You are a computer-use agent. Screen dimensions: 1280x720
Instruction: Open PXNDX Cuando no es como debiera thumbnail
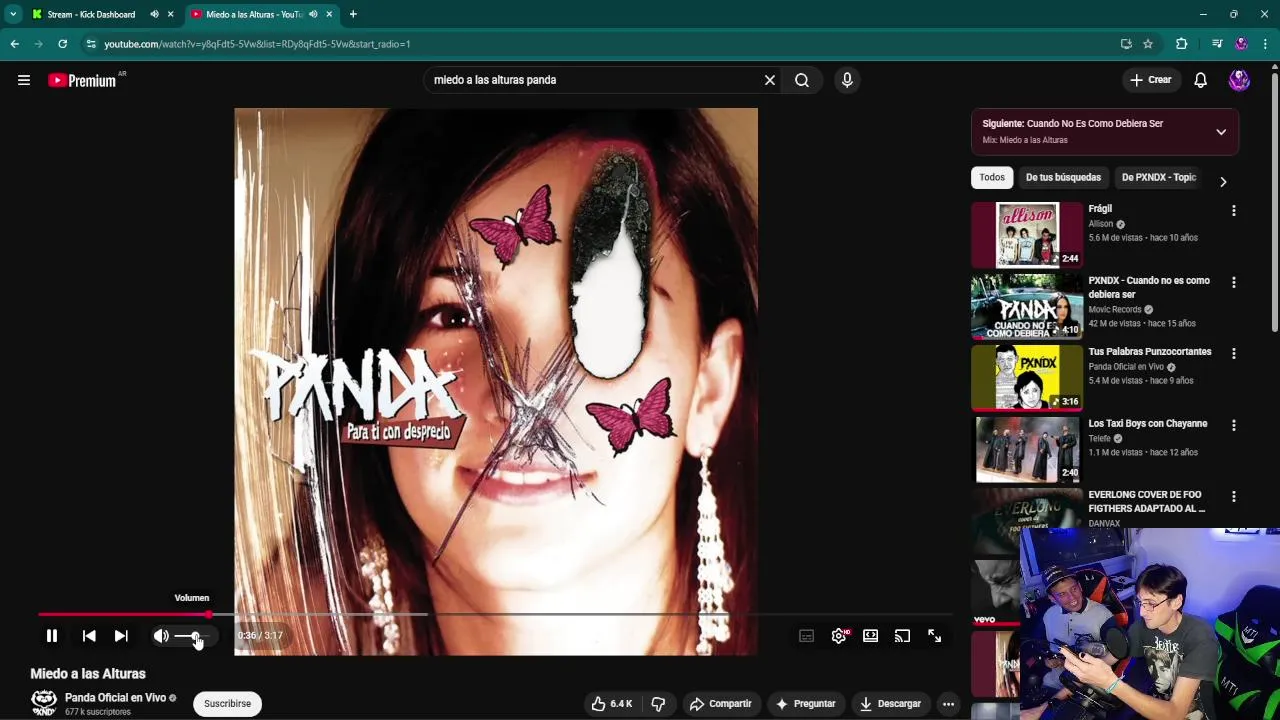pyautogui.click(x=1027, y=306)
